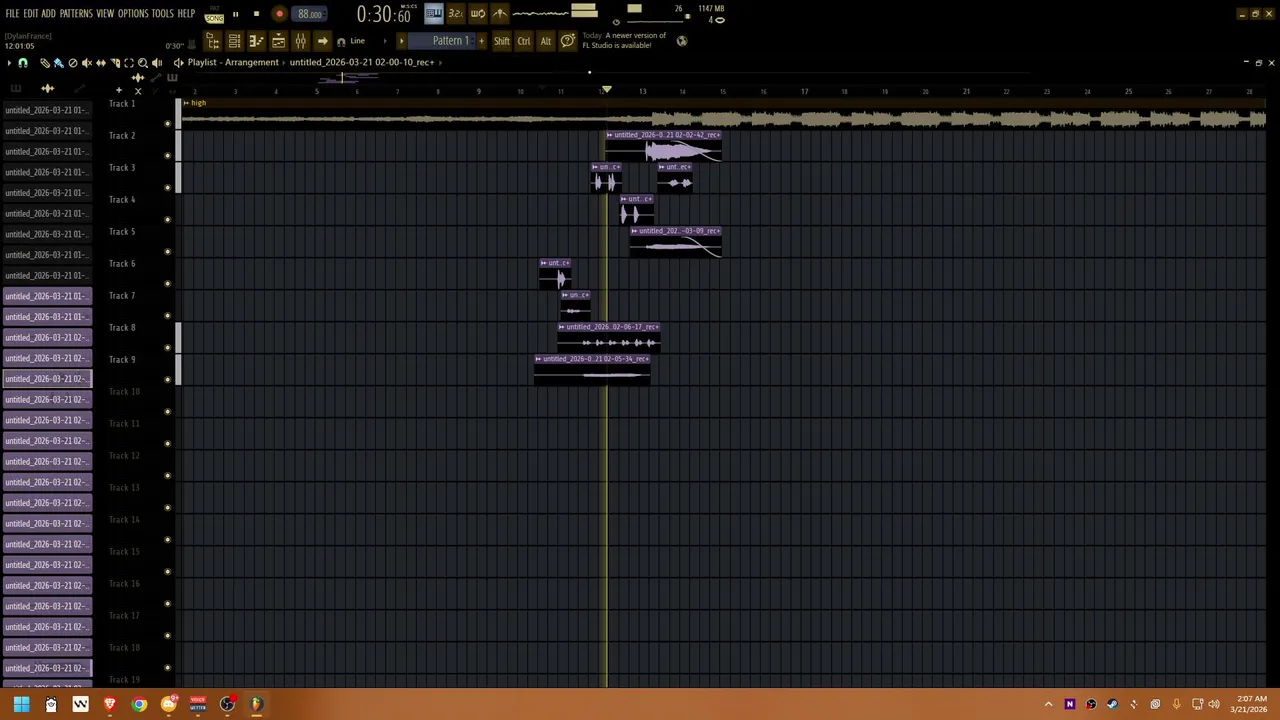Click the Shift shortcut button
Viewport: 1280px width, 720px height.
coord(502,41)
